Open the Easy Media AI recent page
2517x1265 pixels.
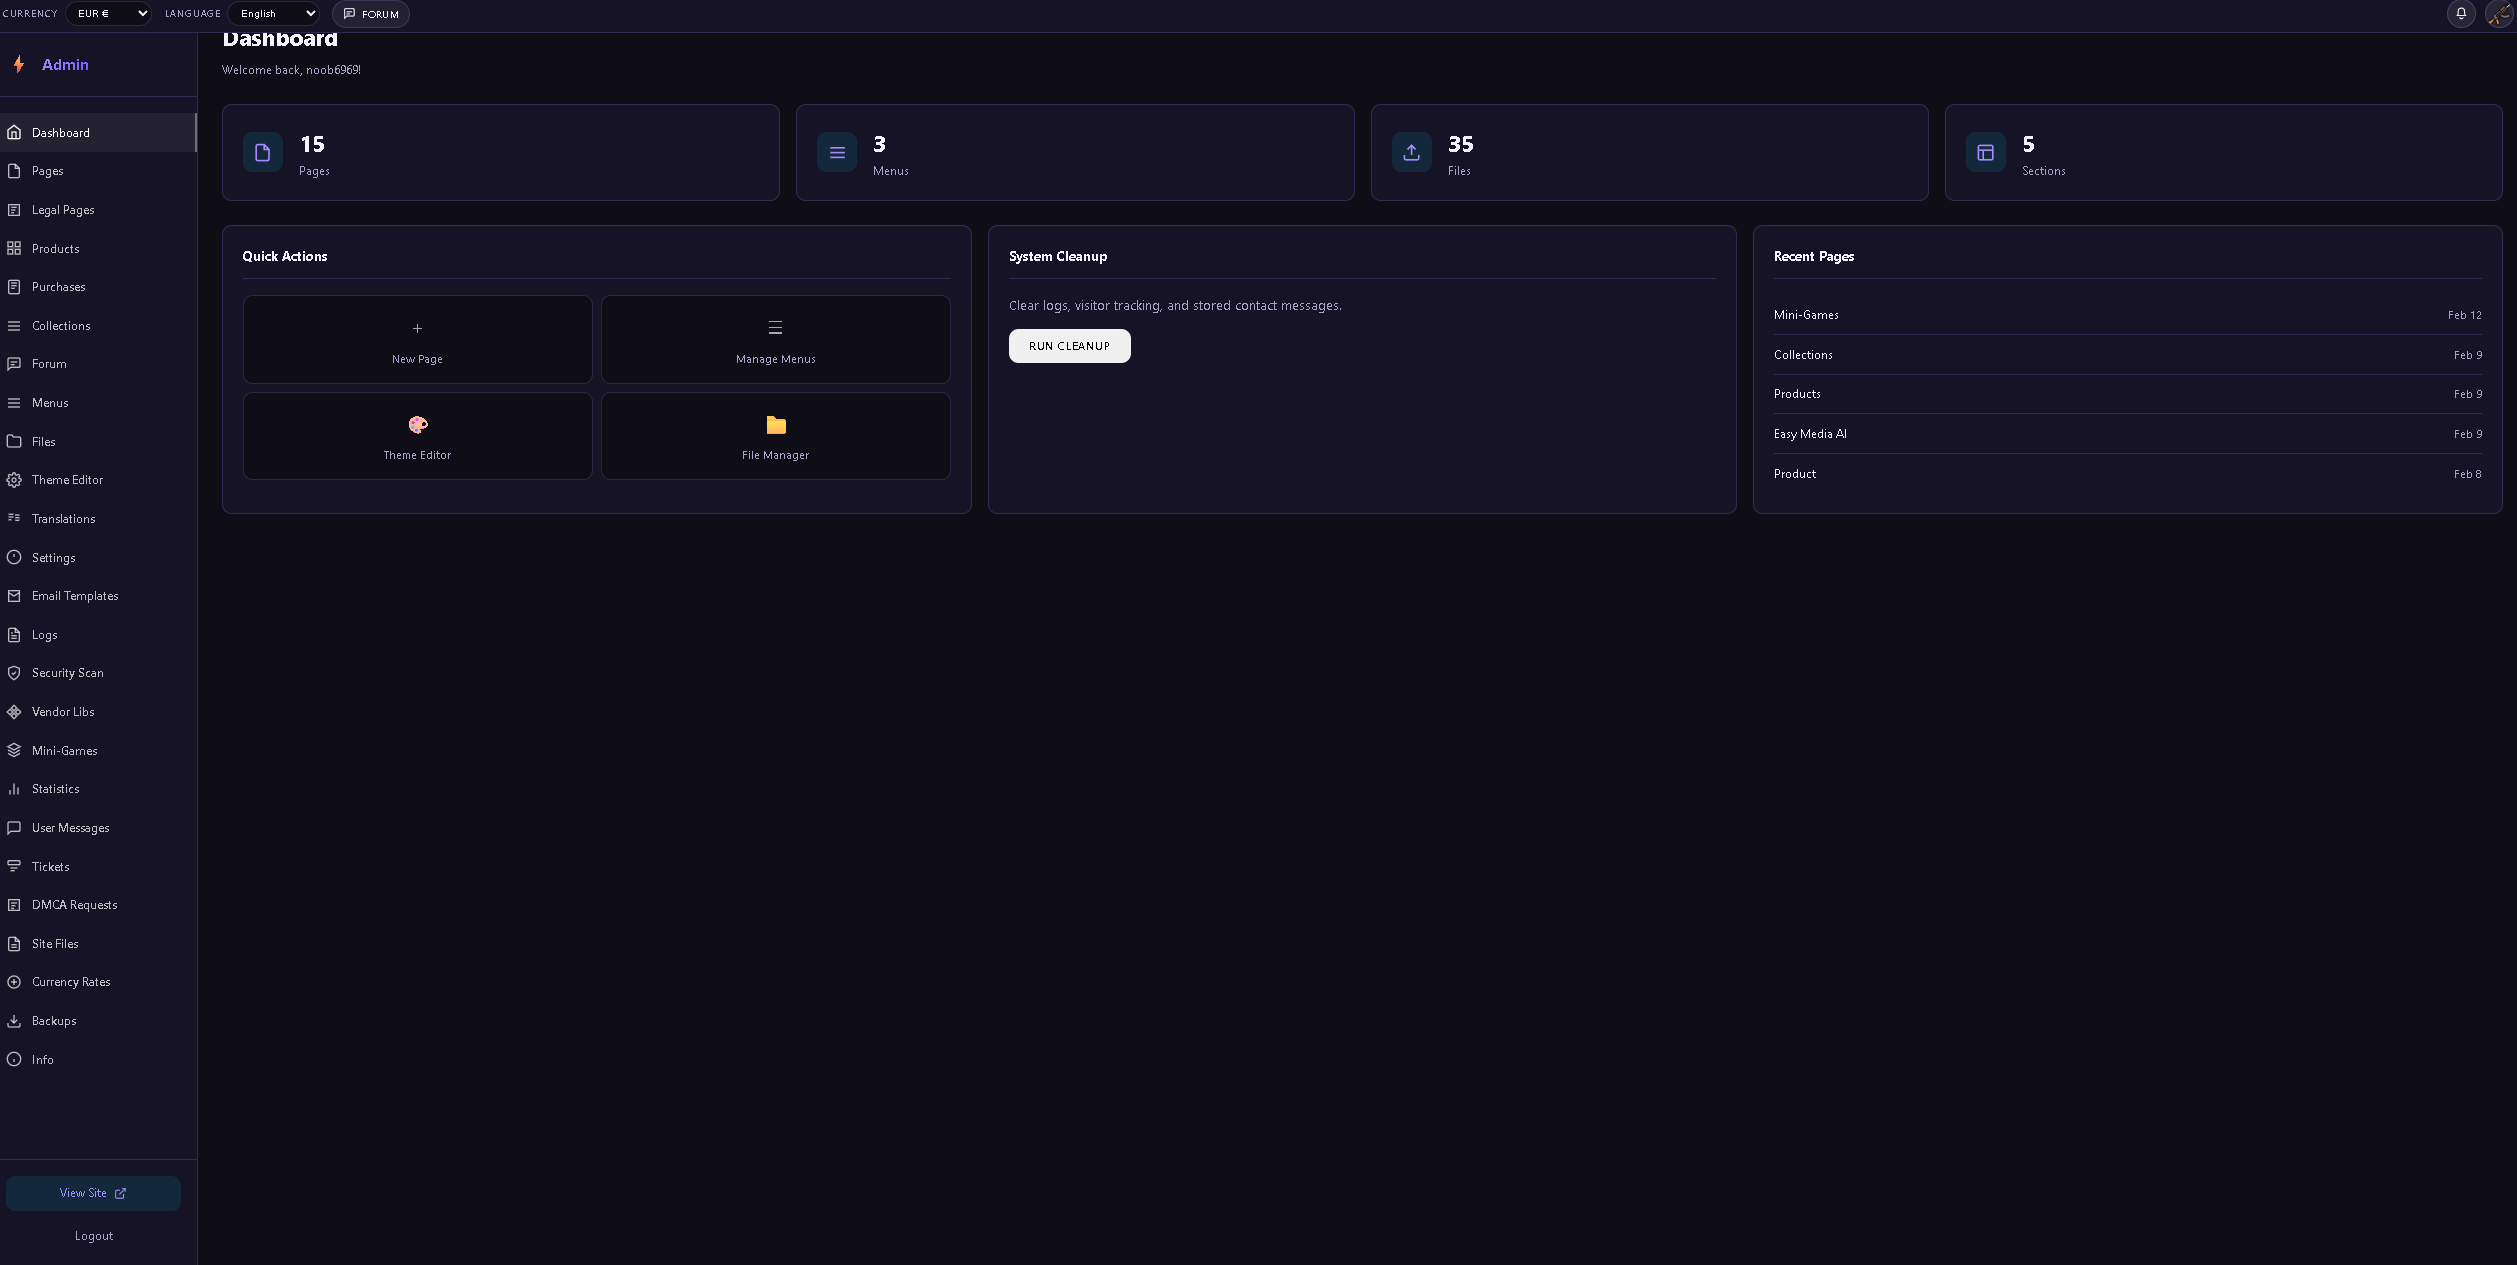(1810, 433)
